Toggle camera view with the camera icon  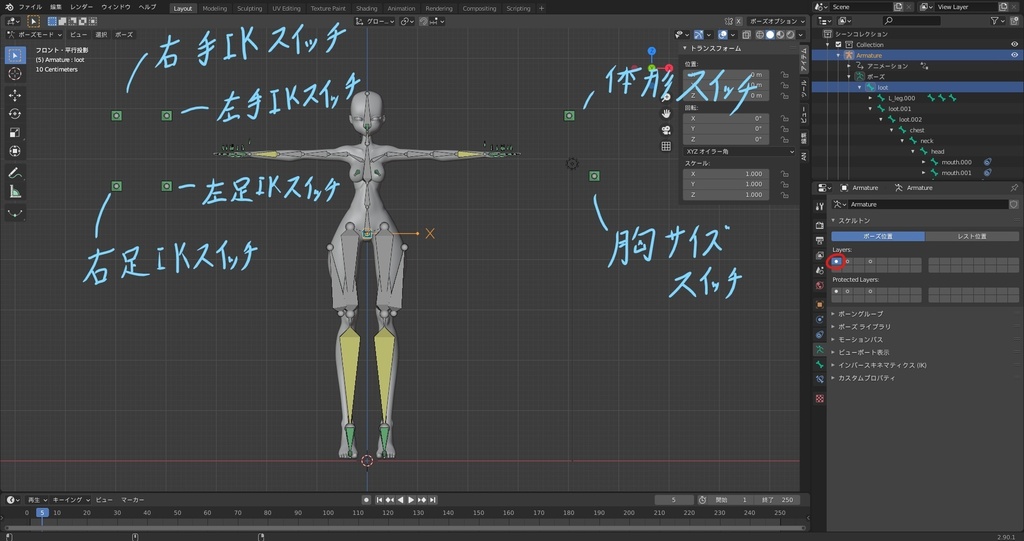pyautogui.click(x=665, y=130)
